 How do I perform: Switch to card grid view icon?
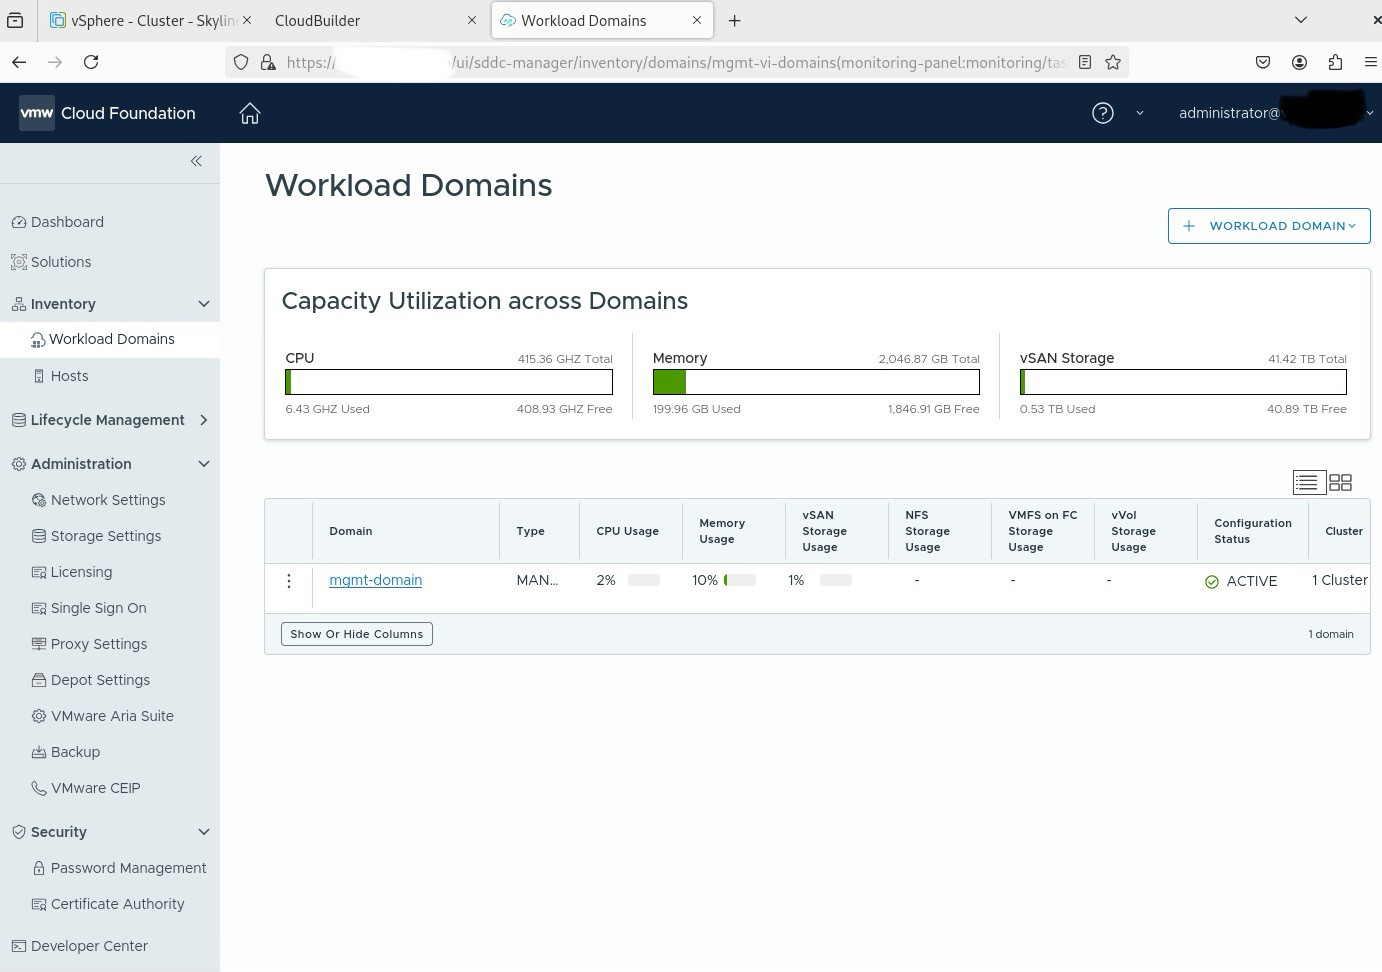[x=1341, y=482]
